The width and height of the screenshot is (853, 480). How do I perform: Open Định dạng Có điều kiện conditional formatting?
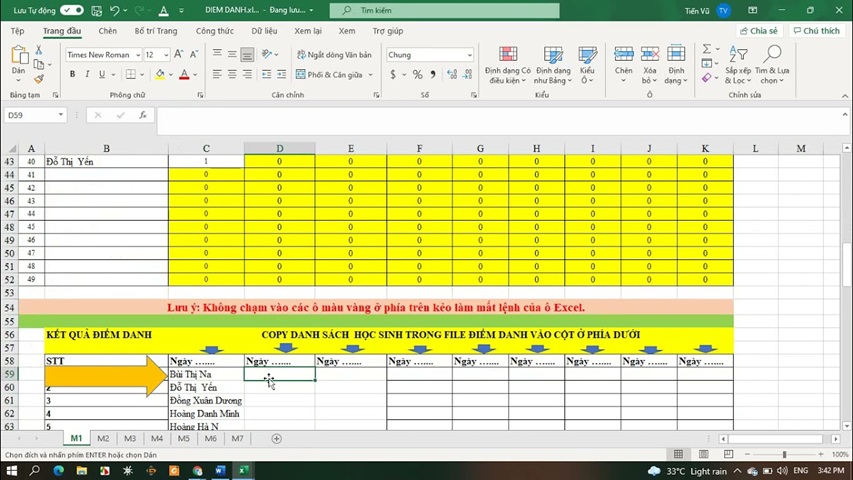(508, 62)
